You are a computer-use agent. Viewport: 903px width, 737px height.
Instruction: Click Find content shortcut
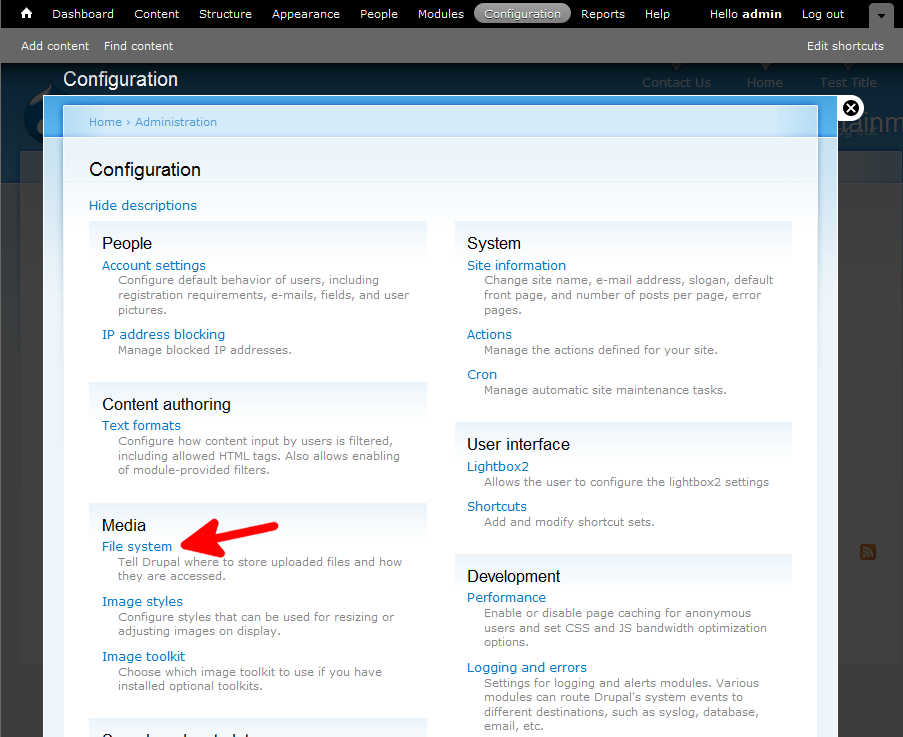pyautogui.click(x=138, y=46)
